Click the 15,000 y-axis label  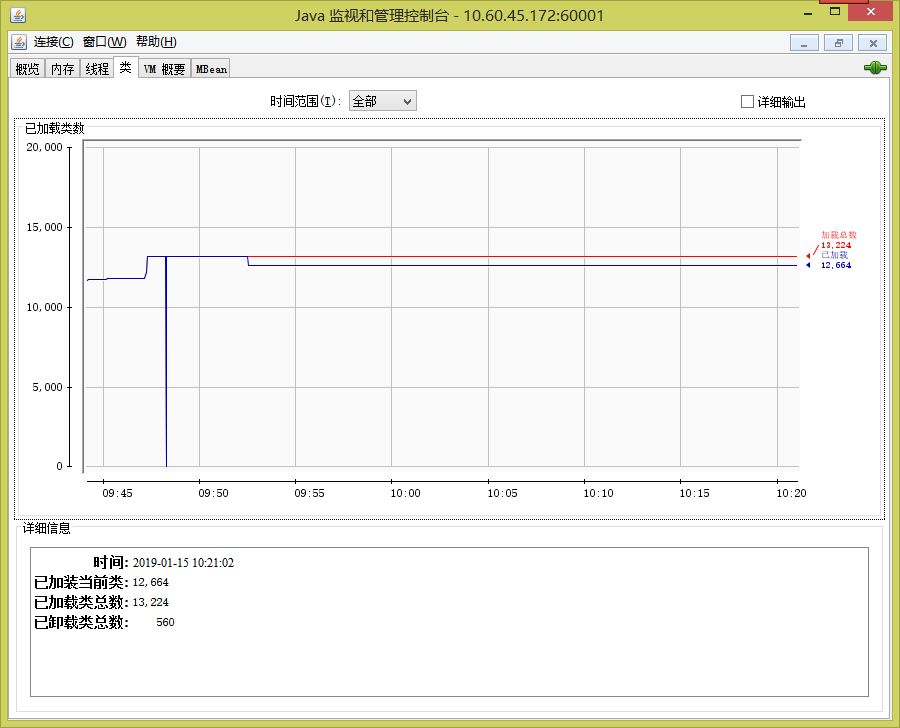[44, 227]
